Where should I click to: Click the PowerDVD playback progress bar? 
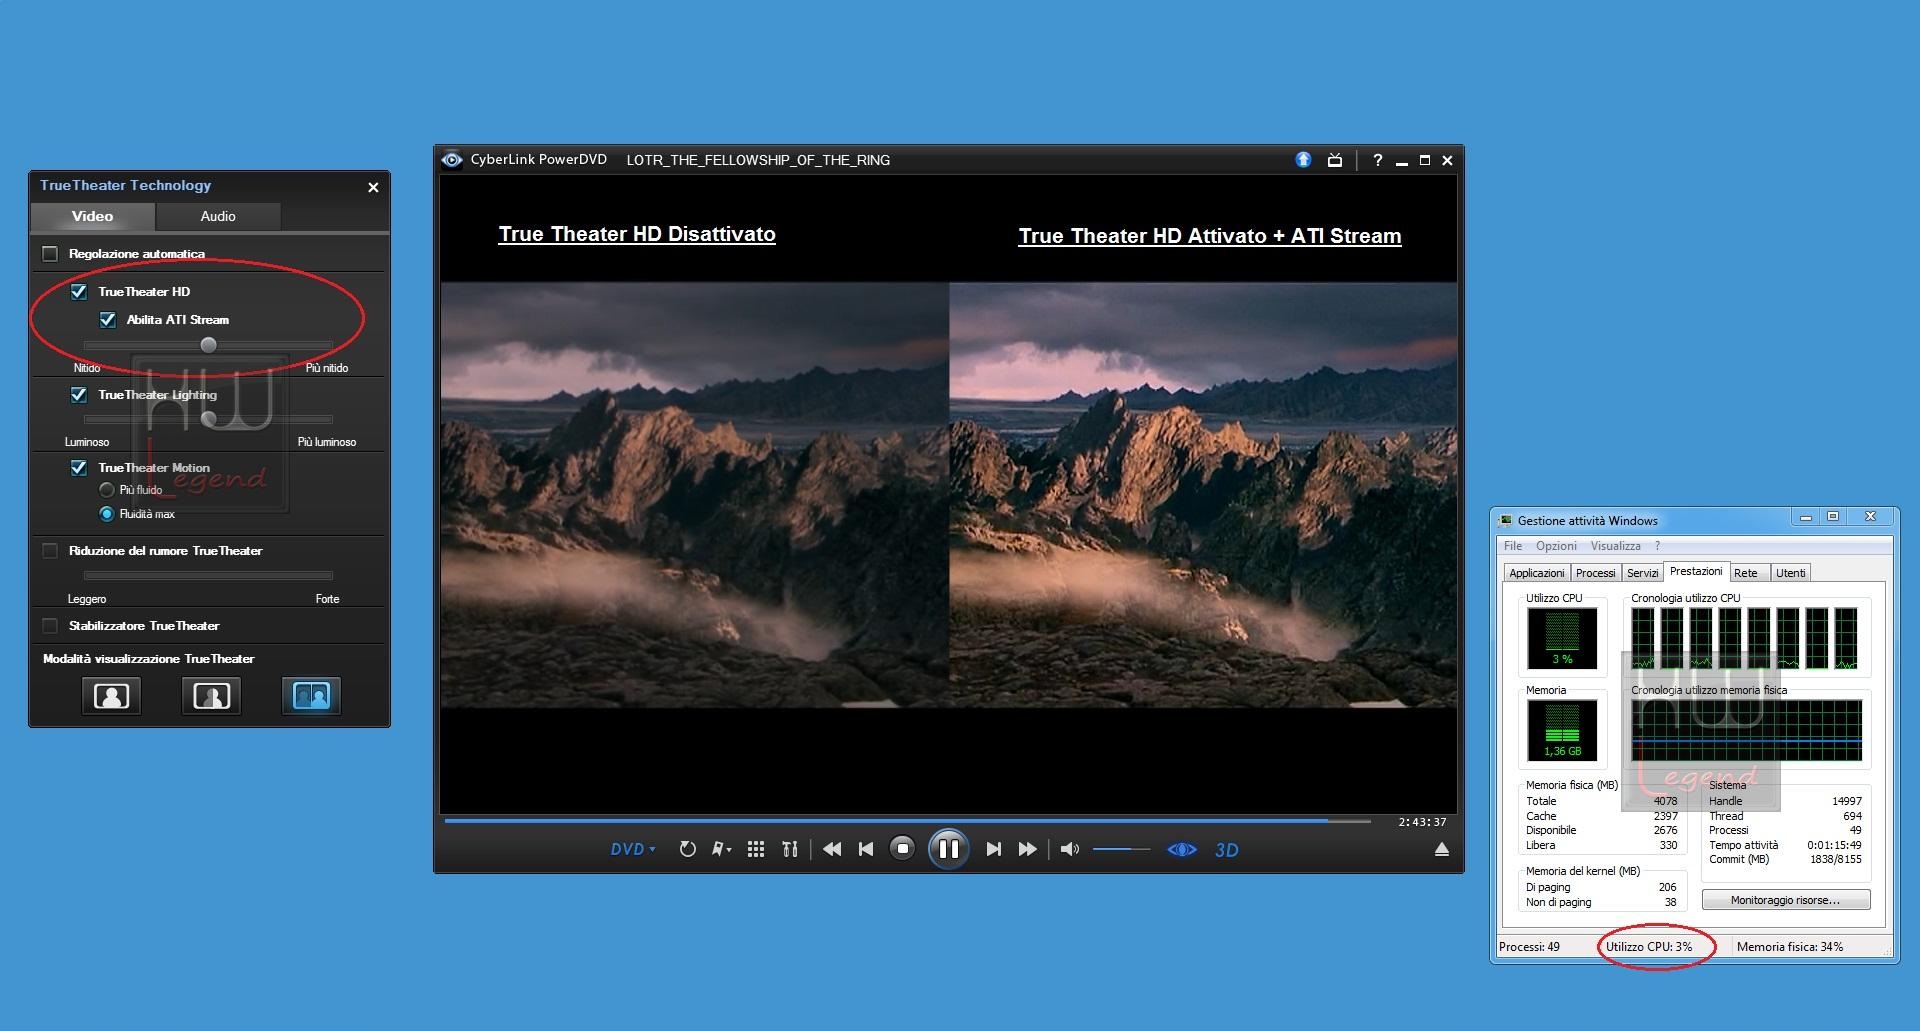click(x=907, y=821)
